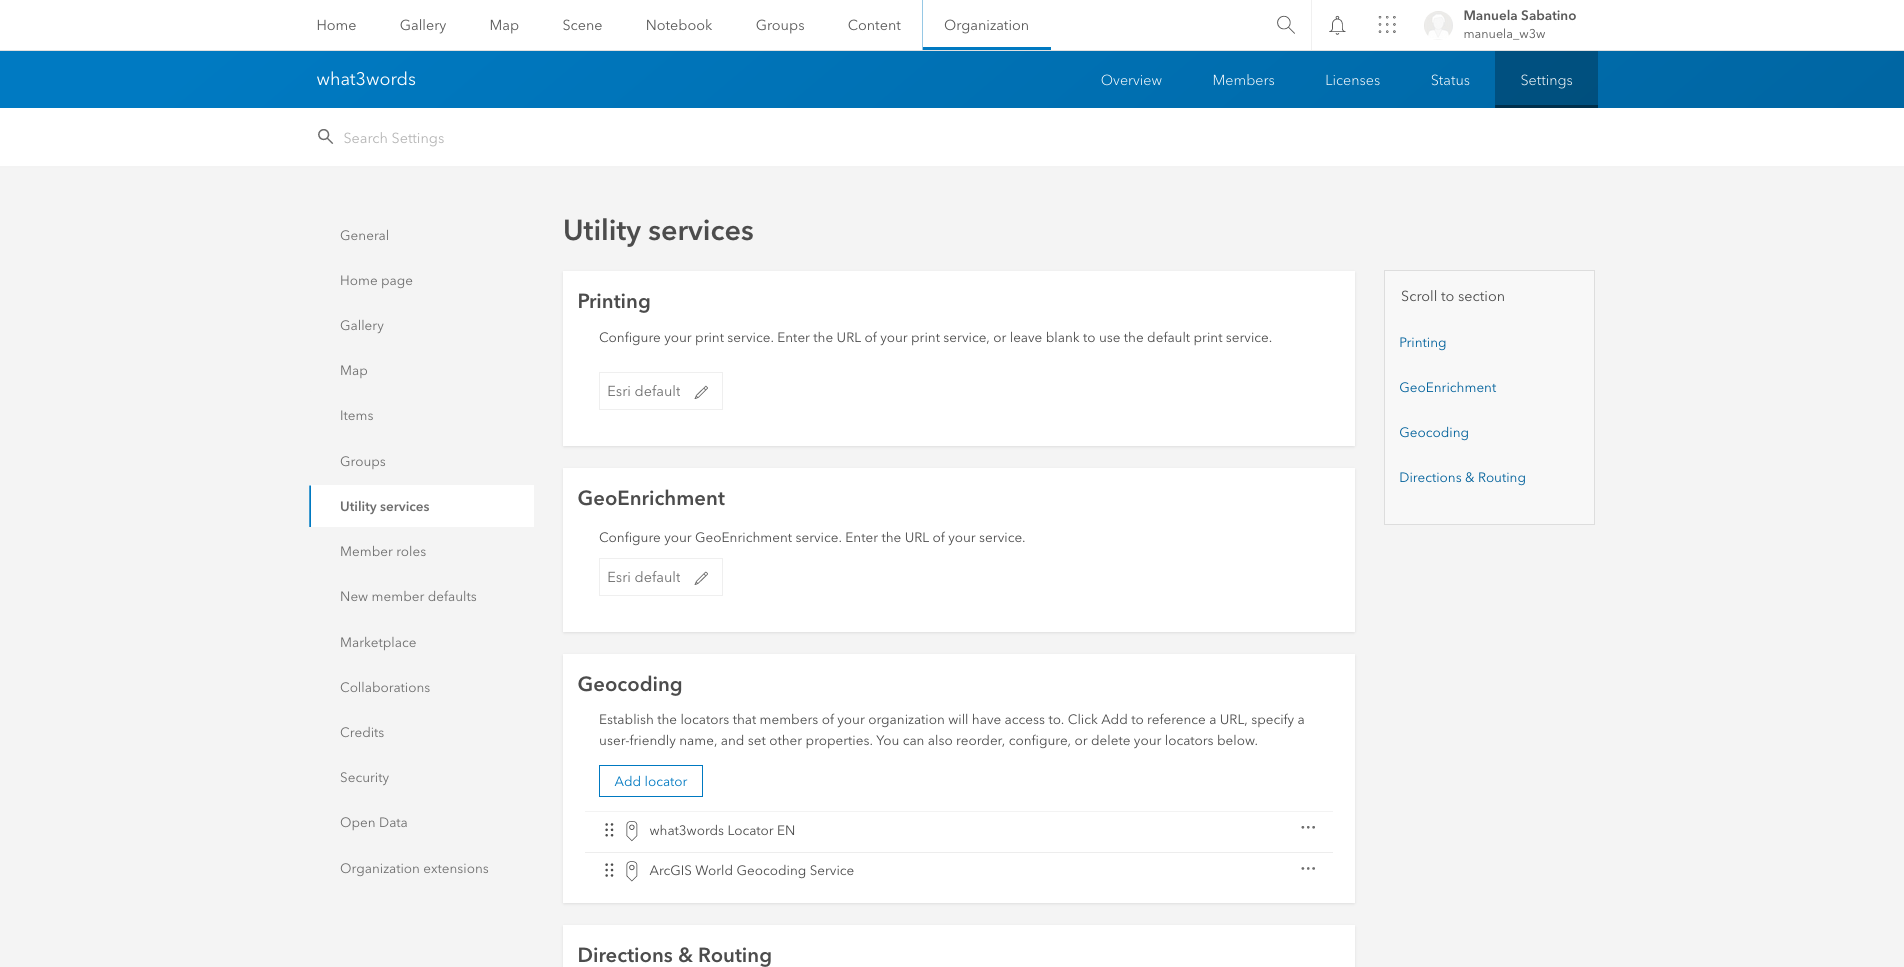Open Scene in top navigation

582,25
